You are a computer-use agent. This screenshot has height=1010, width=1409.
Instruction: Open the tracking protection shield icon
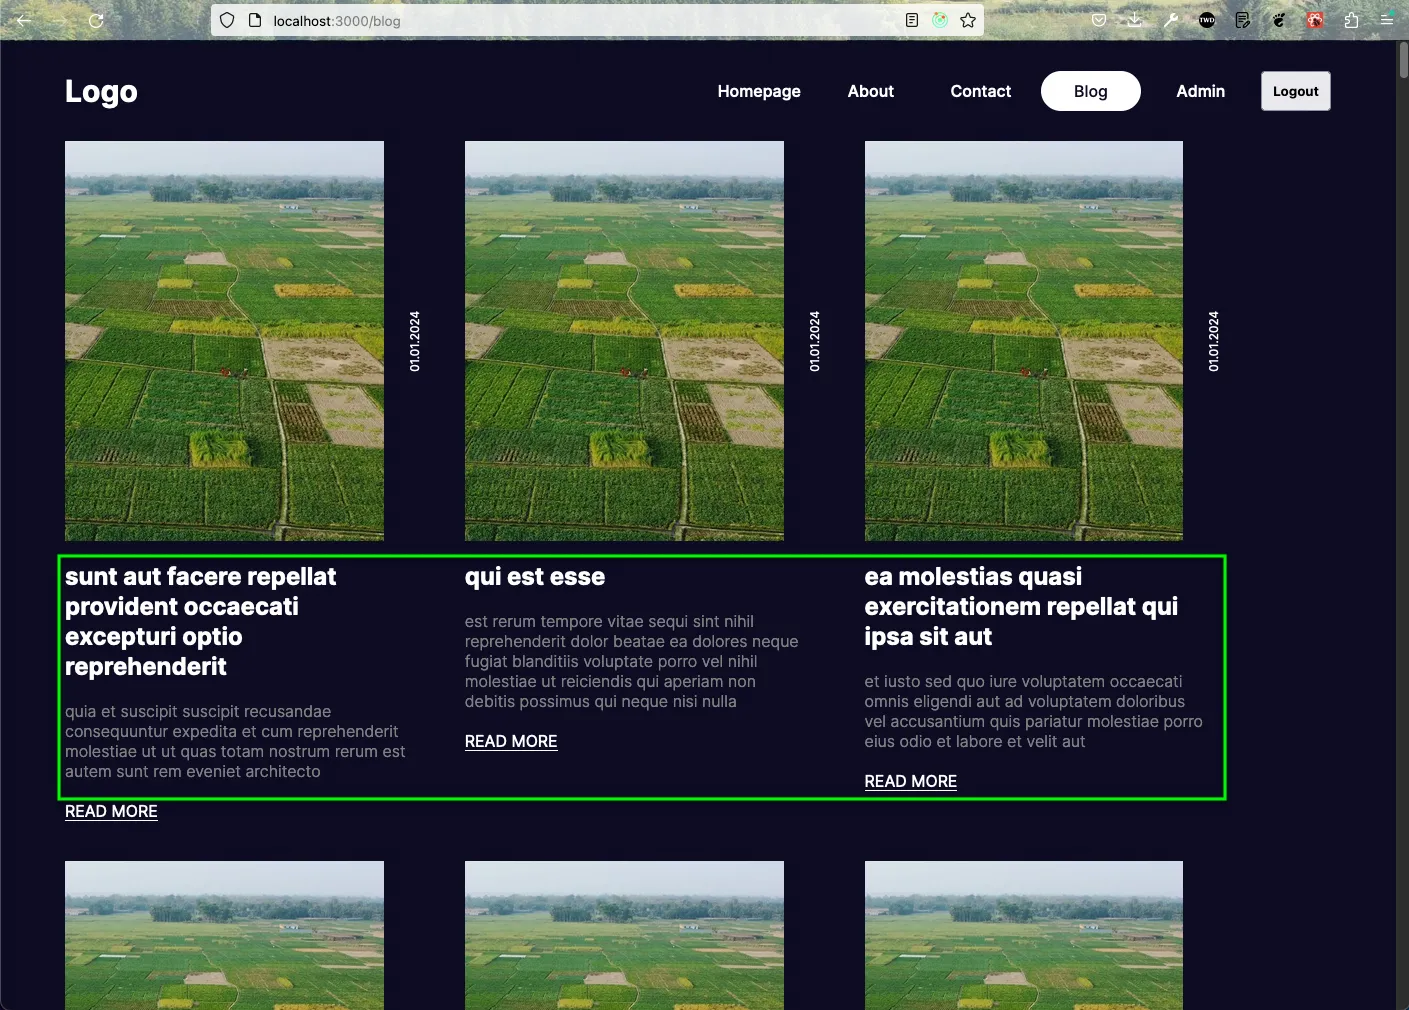tap(227, 20)
